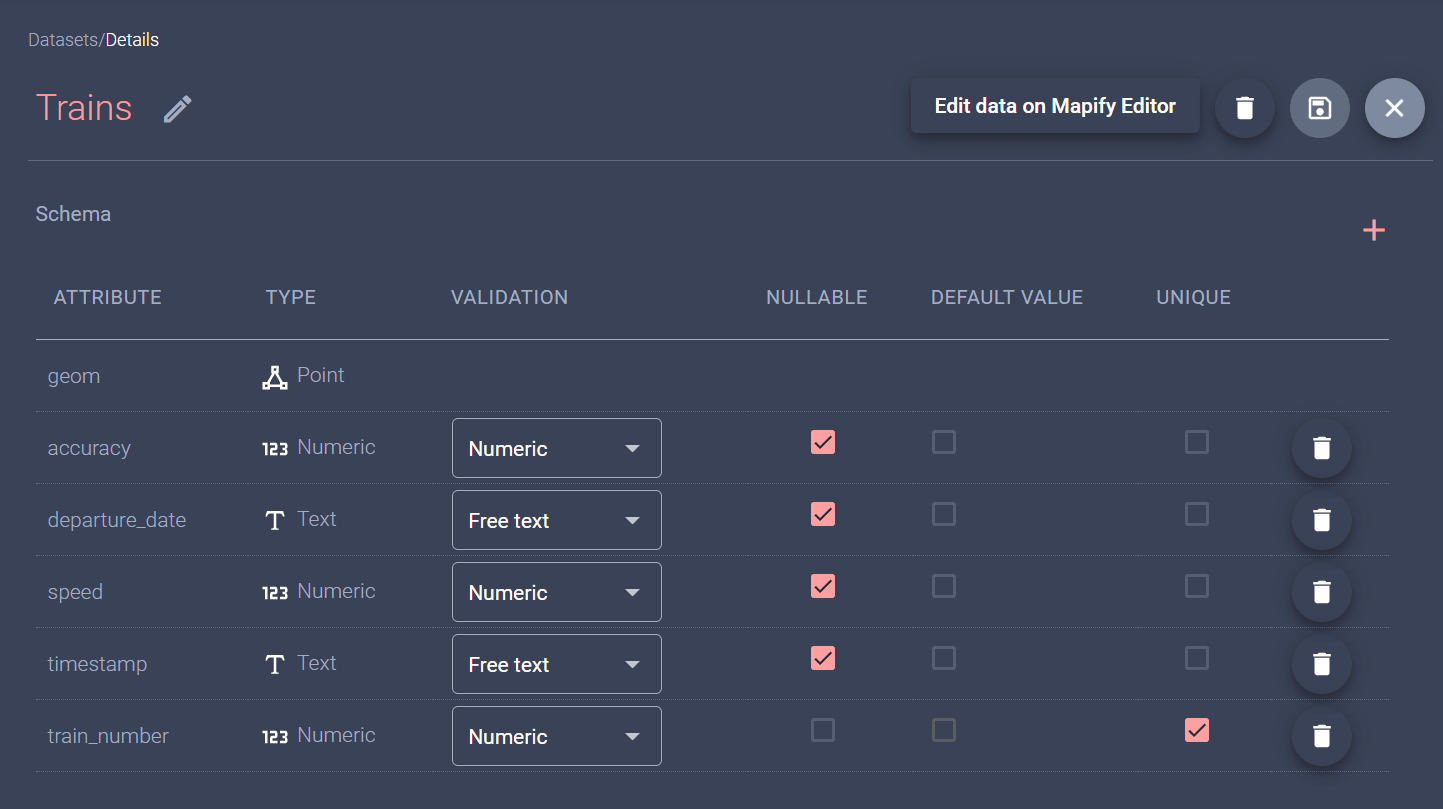Toggle nullable on the accuracy attribute
The width and height of the screenshot is (1443, 809).
[822, 442]
